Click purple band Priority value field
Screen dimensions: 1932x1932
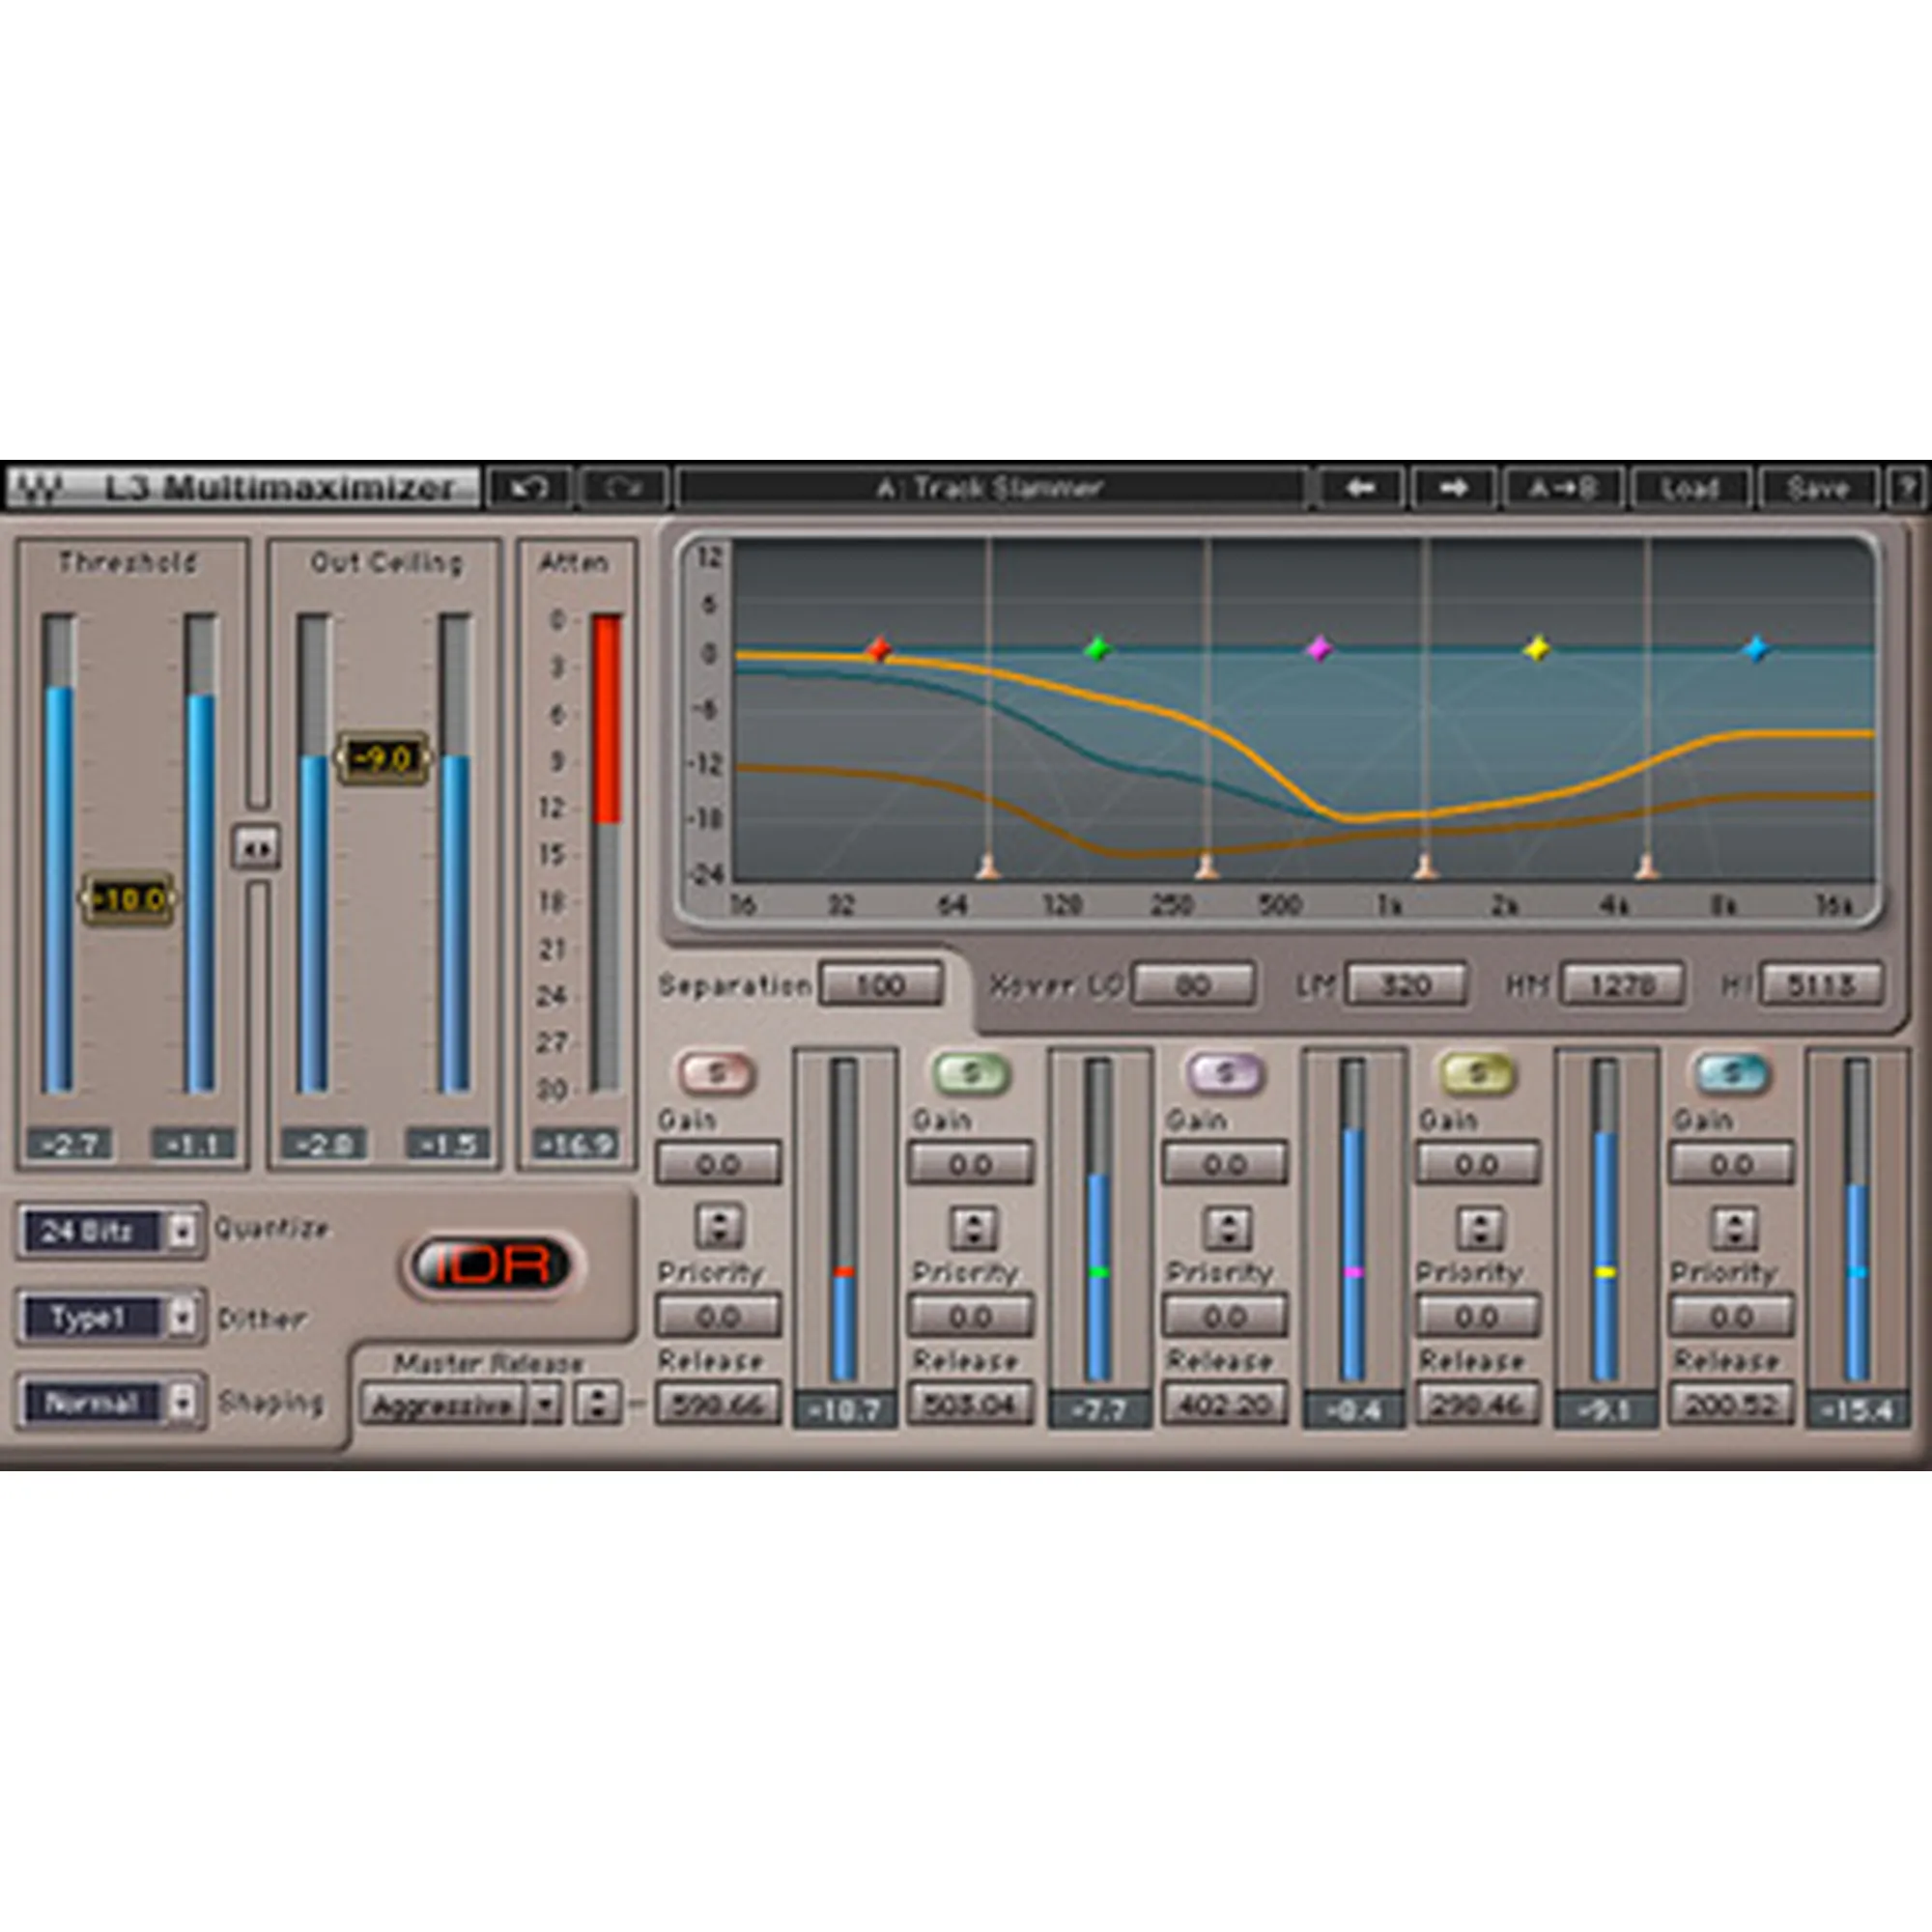[1225, 1317]
